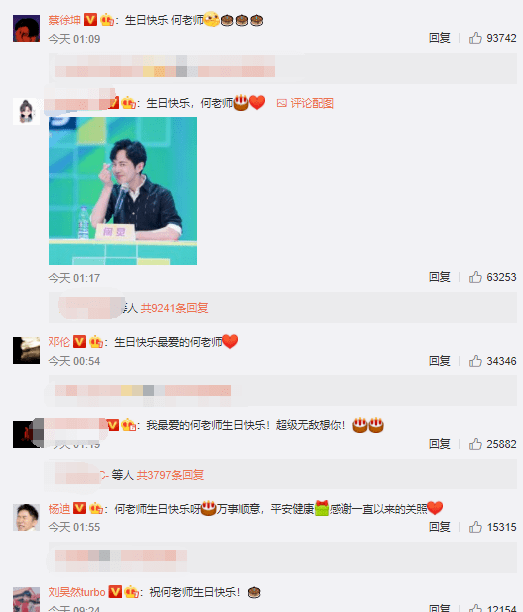Expand the 共9241条回复 replies

pyautogui.click(x=174, y=308)
